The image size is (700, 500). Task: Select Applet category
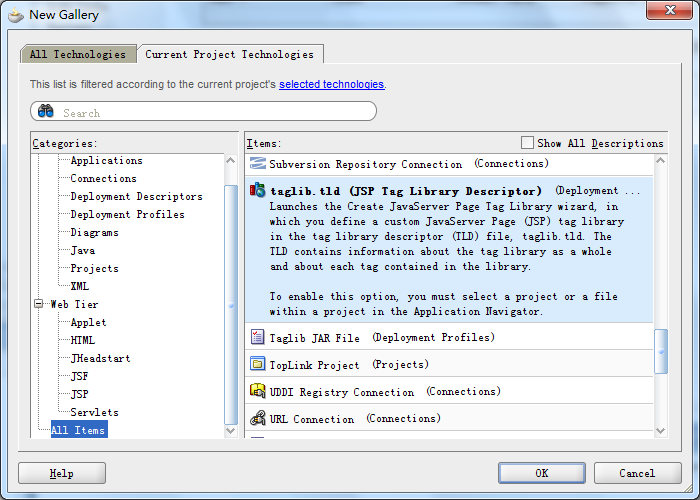pyautogui.click(x=88, y=322)
